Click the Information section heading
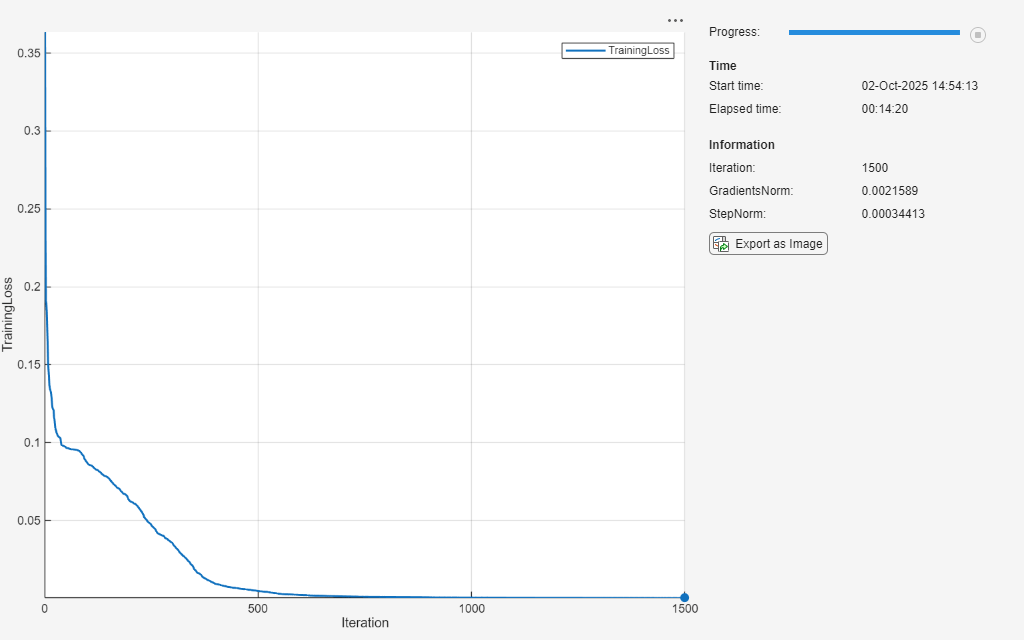Viewport: 1024px width, 640px height. click(742, 144)
